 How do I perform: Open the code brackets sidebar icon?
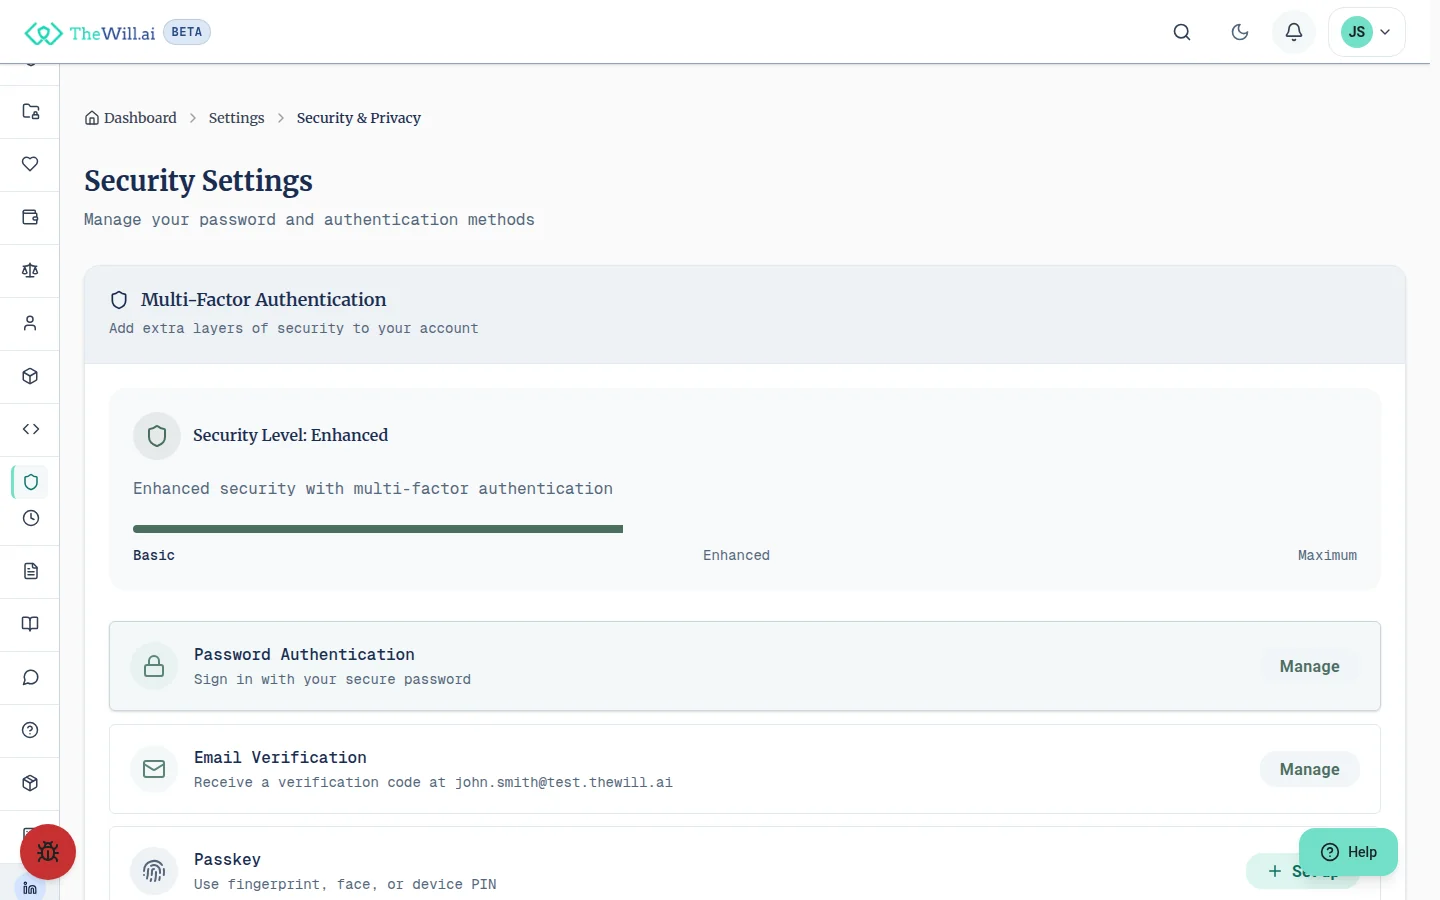pos(30,429)
